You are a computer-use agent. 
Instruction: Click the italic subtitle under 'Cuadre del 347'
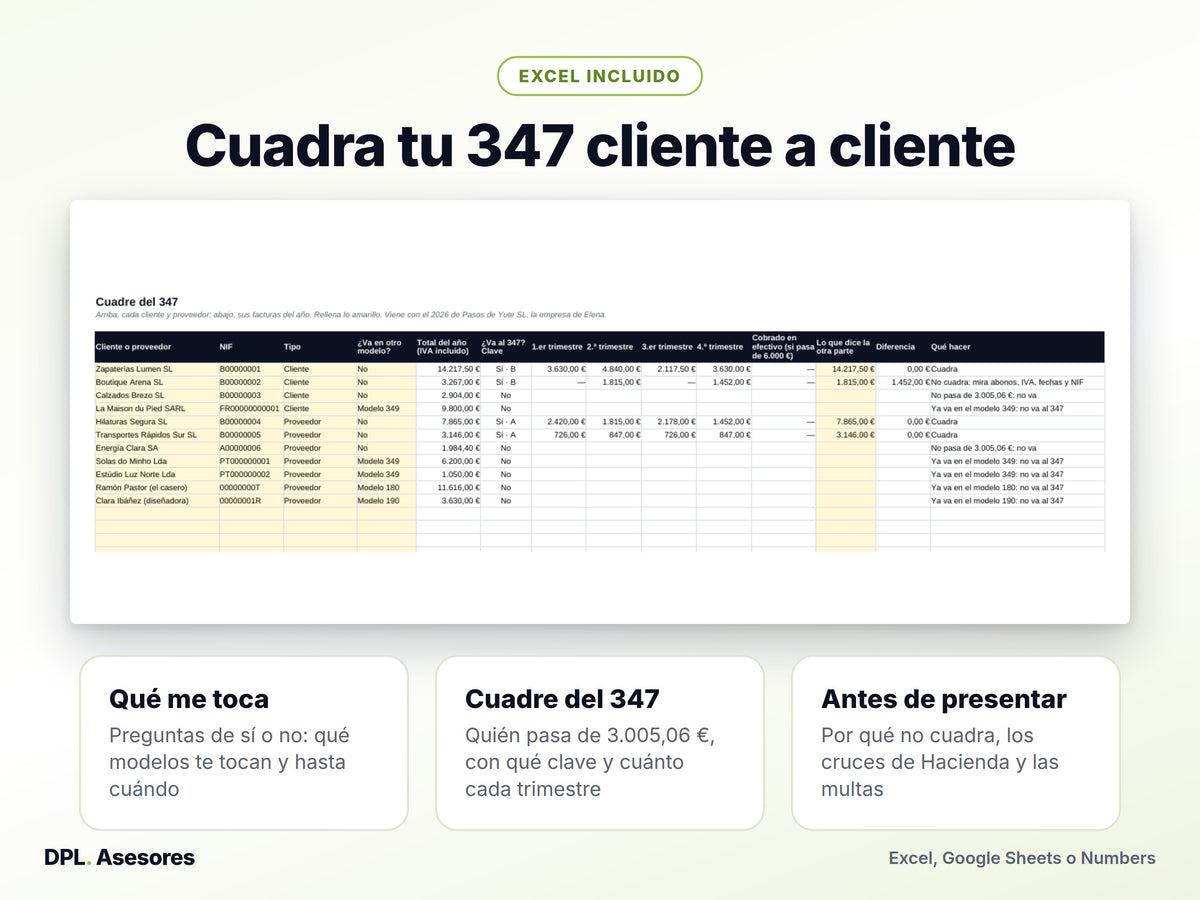click(x=351, y=314)
